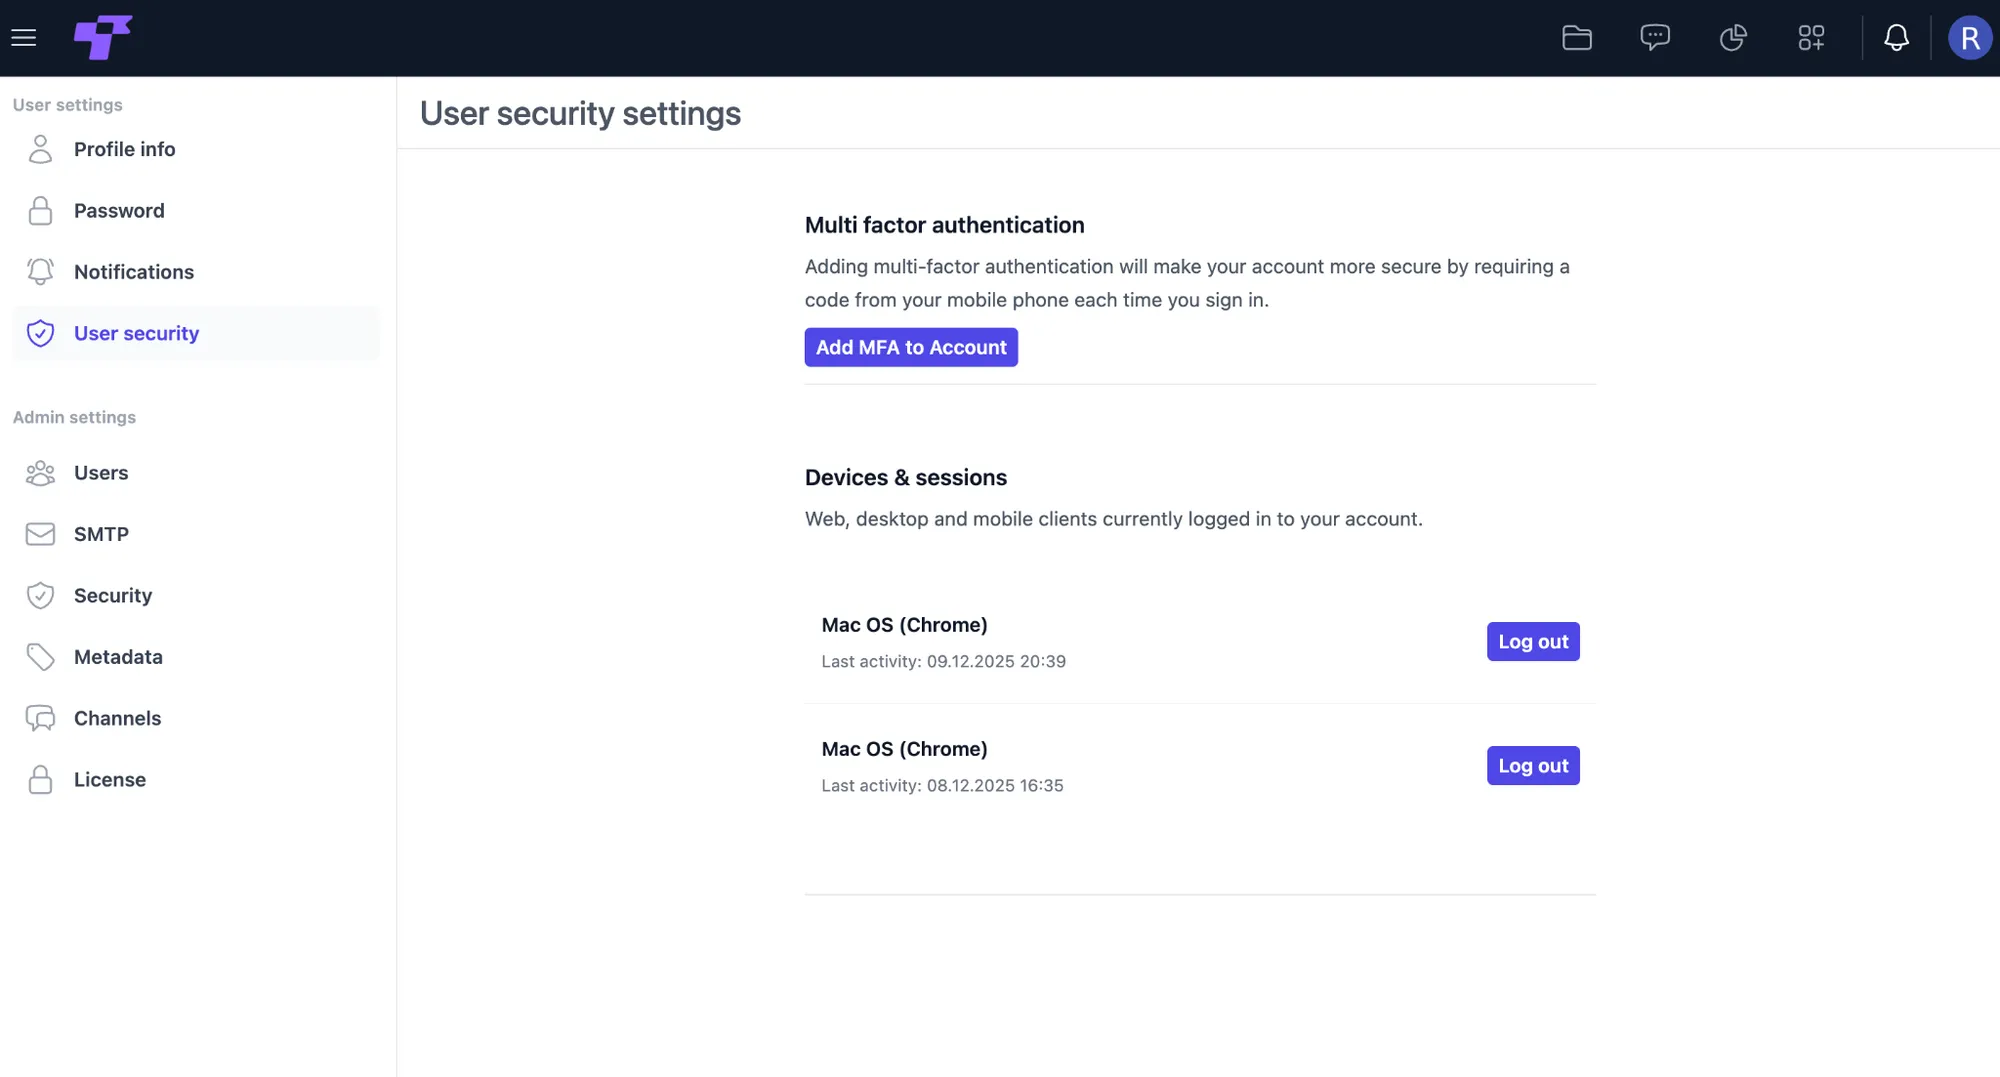Open the apps grid icon
Viewport: 2000px width, 1077px height.
point(1811,38)
